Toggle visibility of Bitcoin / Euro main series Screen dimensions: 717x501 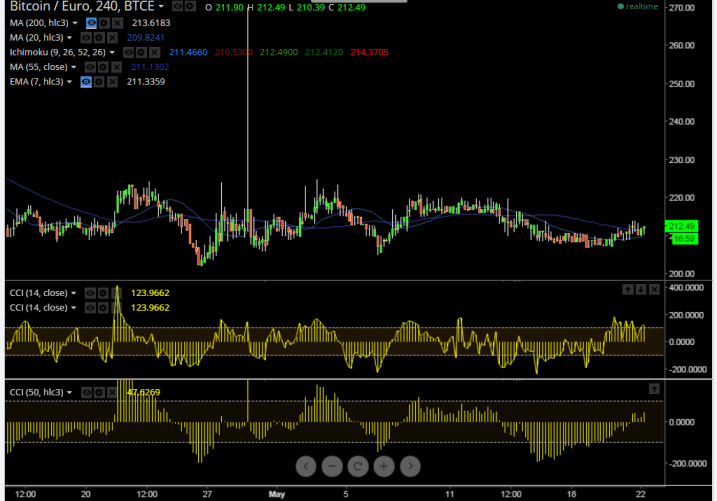[177, 6]
